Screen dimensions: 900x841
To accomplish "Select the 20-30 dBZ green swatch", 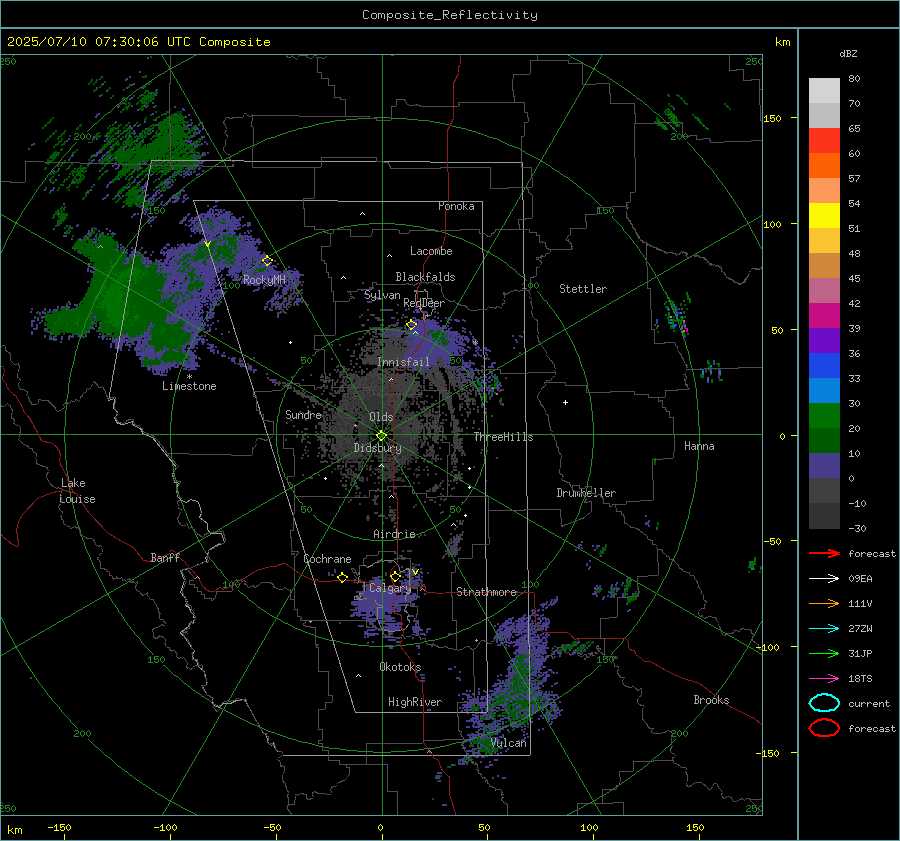I will point(824,415).
